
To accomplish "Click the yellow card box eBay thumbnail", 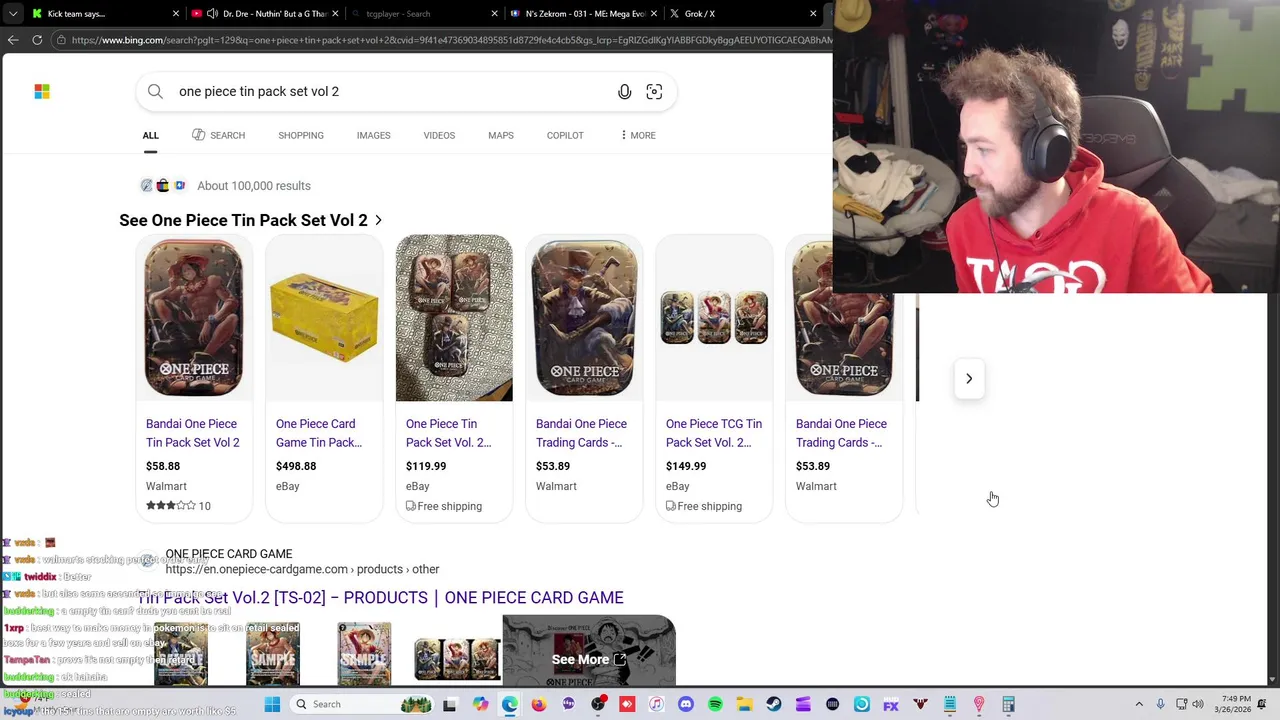I will click(324, 318).
